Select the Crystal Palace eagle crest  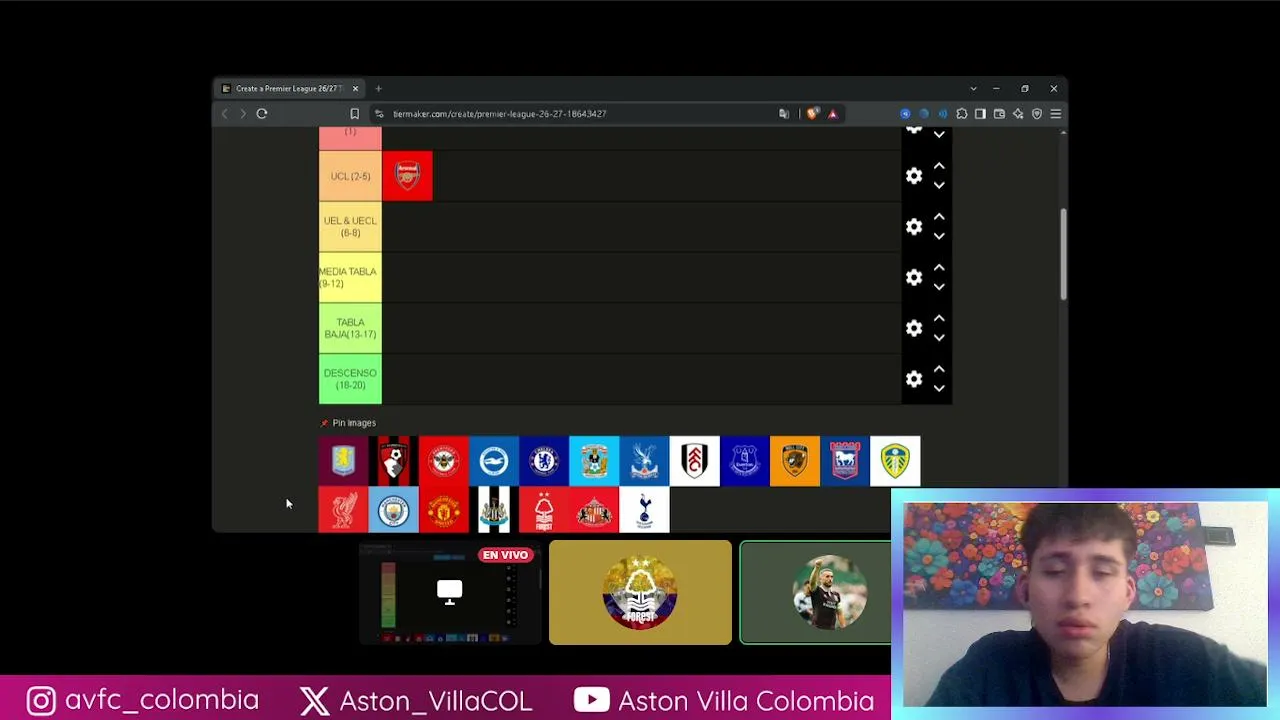coord(644,461)
